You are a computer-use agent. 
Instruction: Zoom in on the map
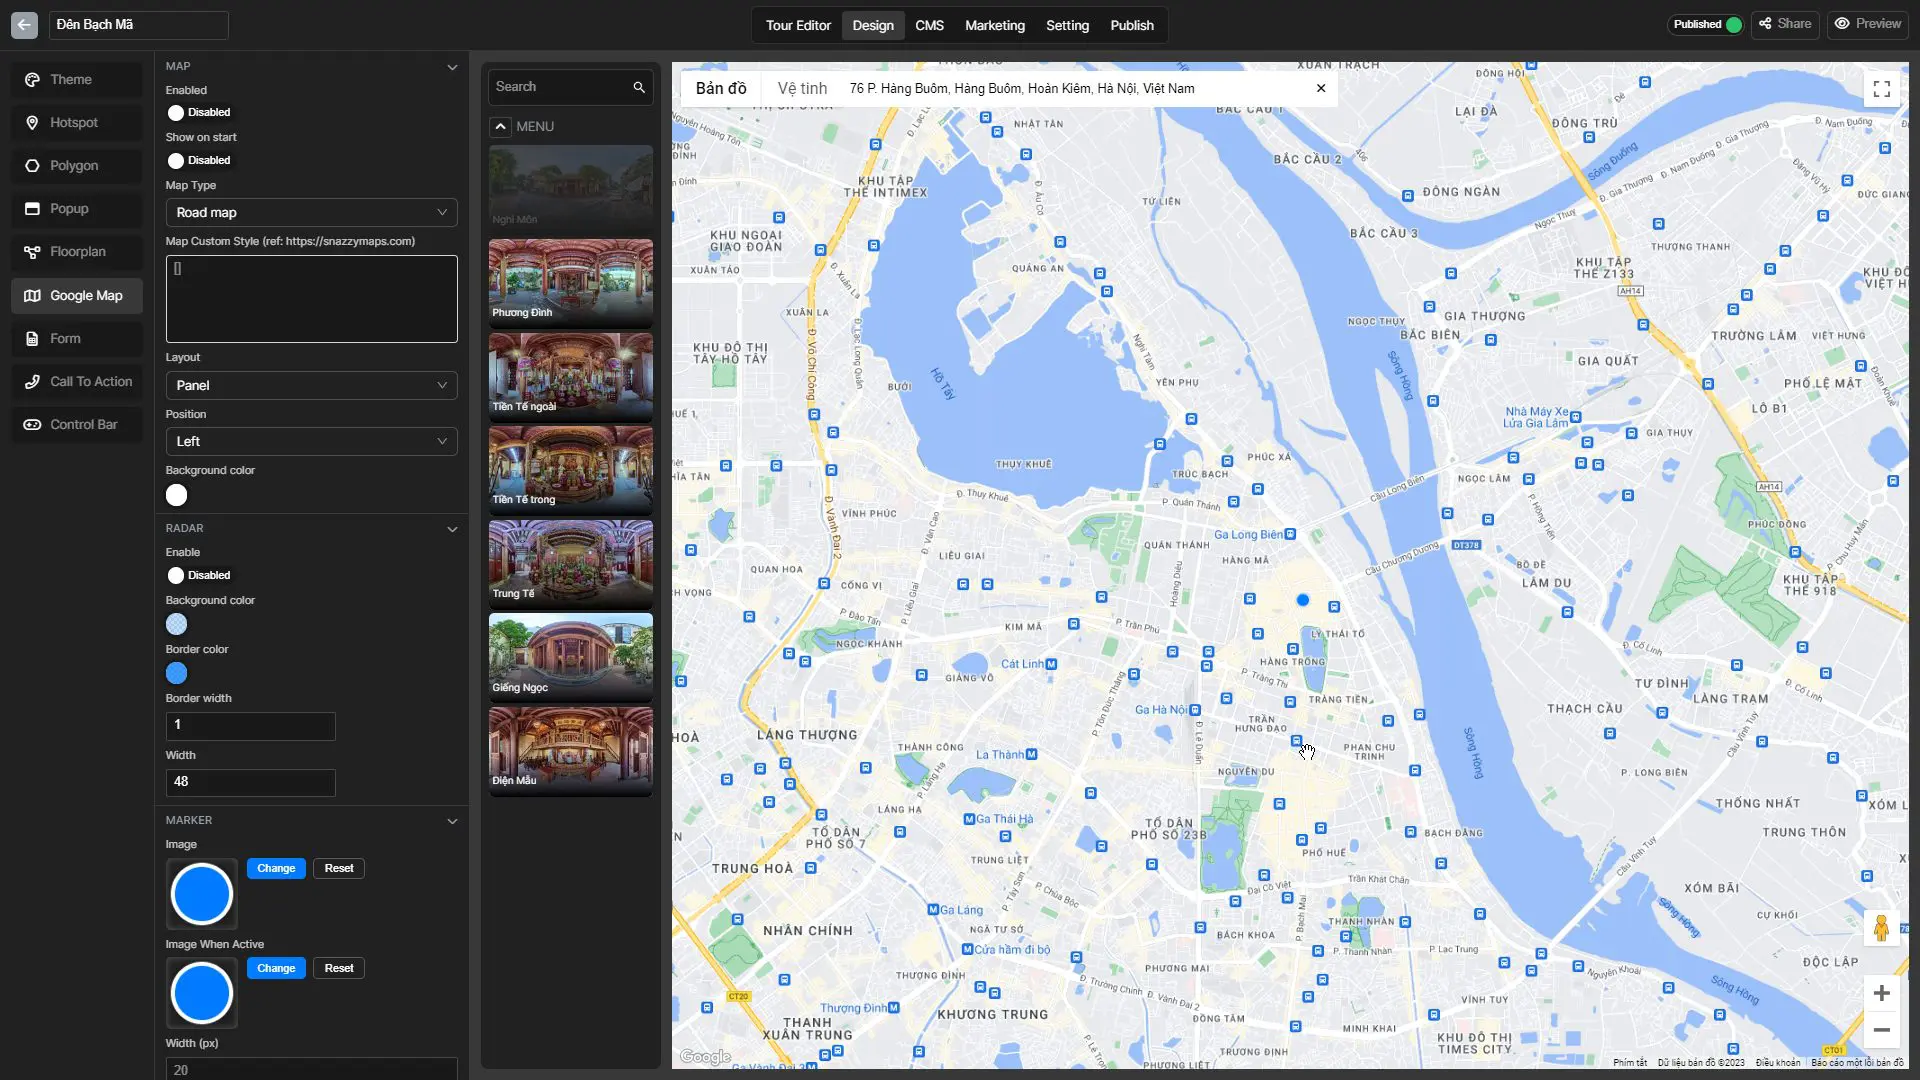click(x=1881, y=993)
